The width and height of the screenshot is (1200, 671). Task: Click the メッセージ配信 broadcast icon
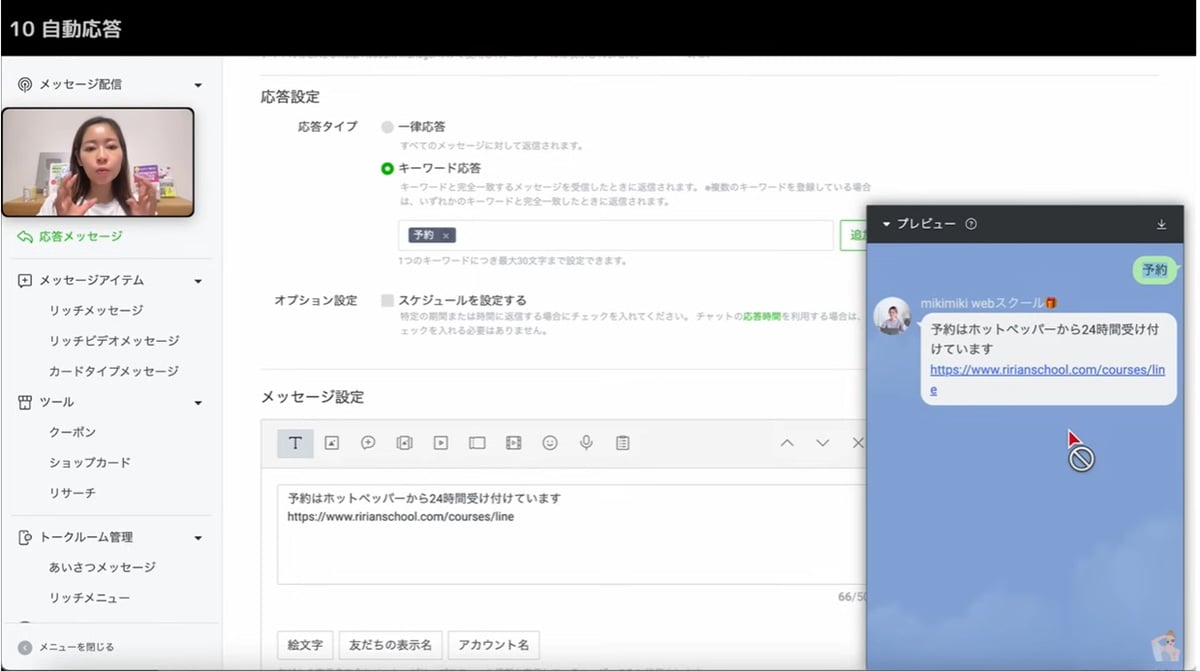(25, 85)
